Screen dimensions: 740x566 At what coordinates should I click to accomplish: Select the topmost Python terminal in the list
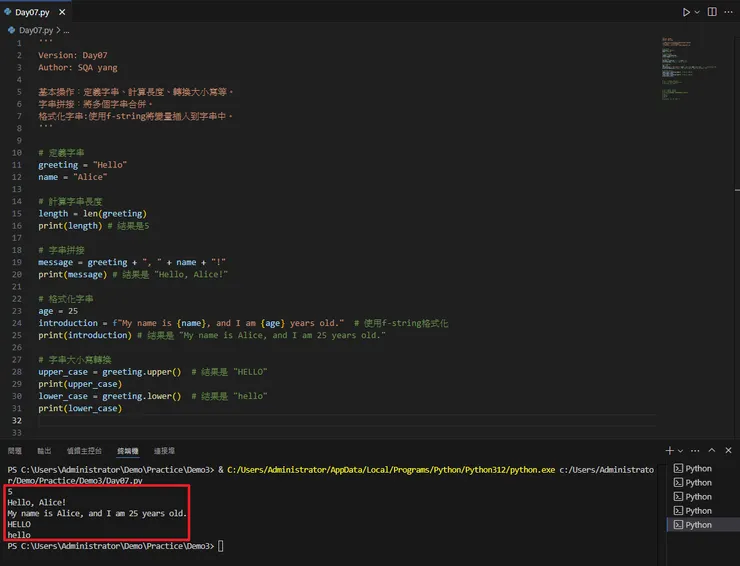click(703, 468)
